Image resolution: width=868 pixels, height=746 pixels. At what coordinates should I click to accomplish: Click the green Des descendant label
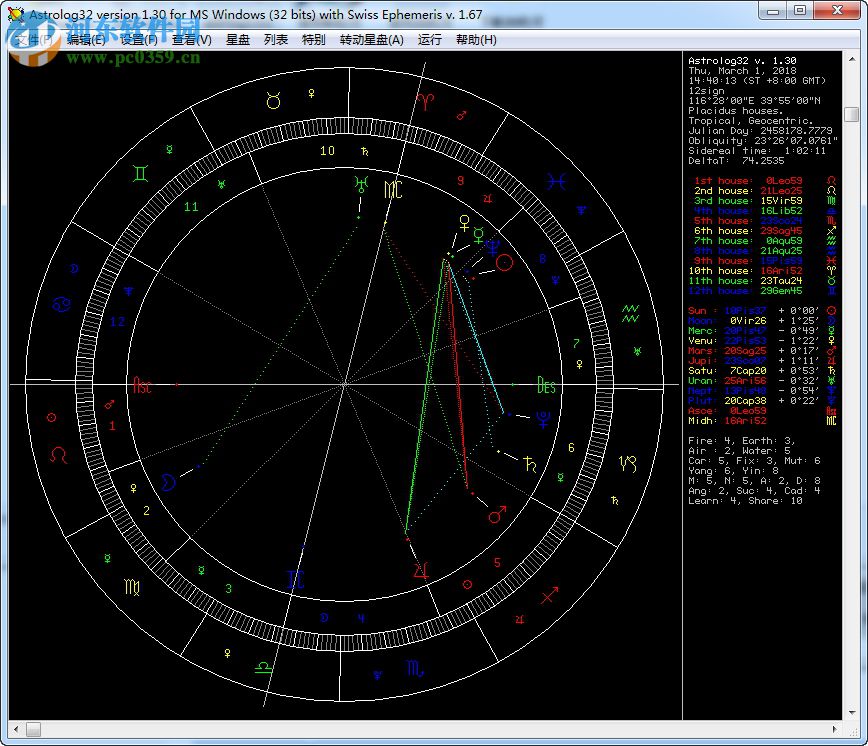[546, 385]
